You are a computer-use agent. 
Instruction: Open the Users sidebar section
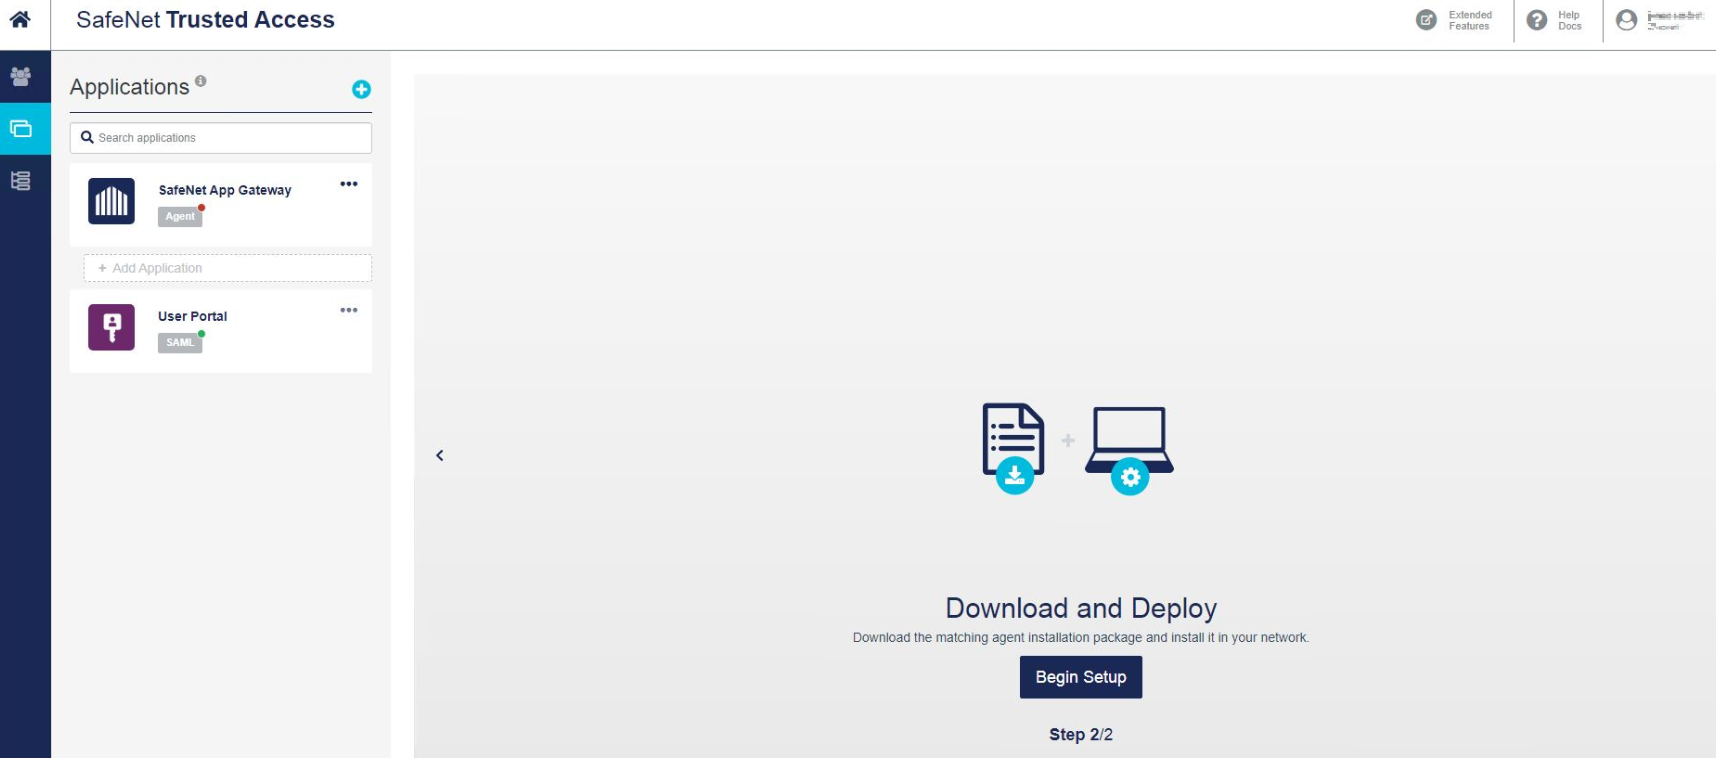coord(20,76)
